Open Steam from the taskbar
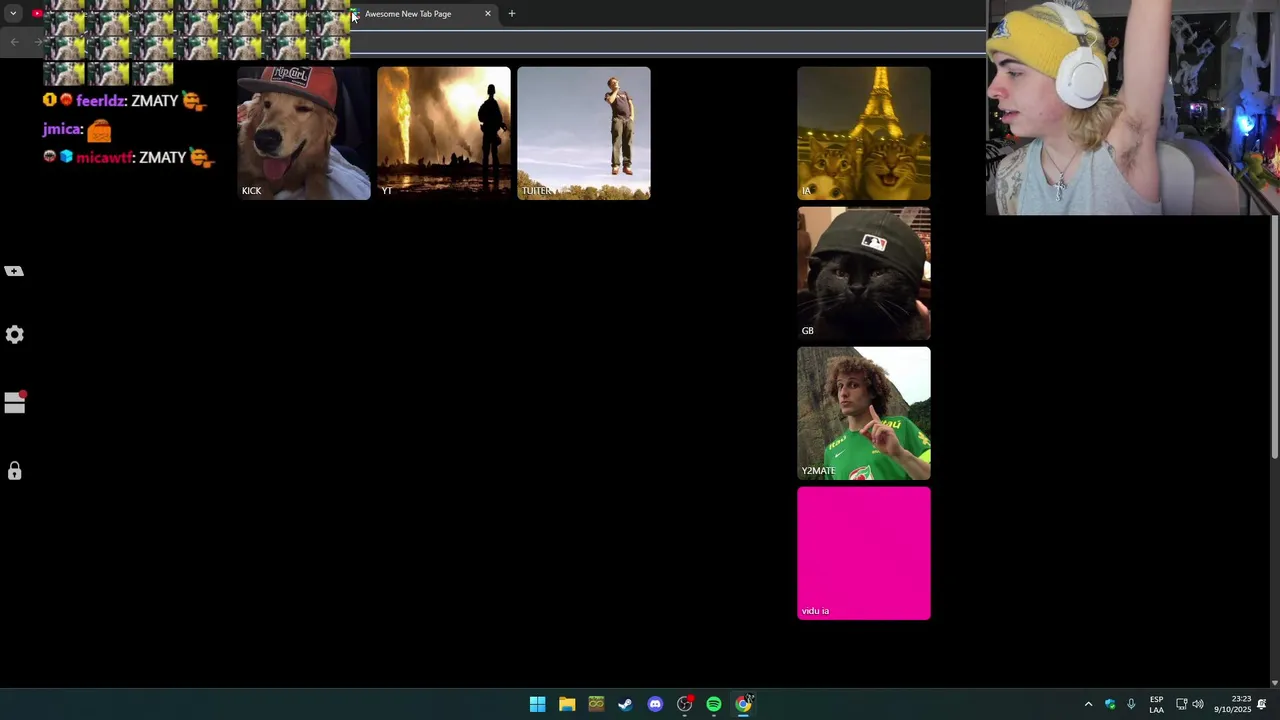The image size is (1280, 720). point(625,704)
